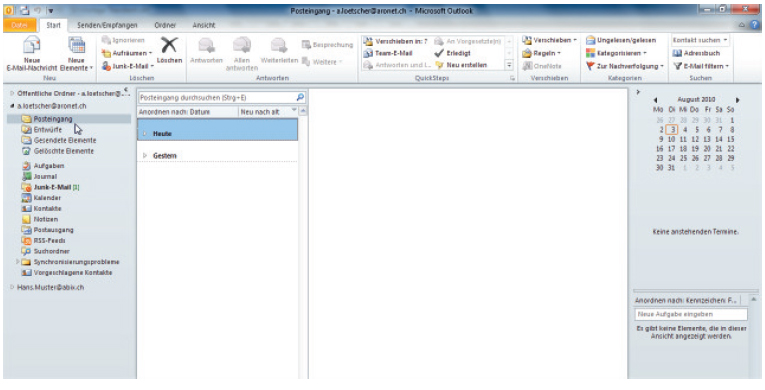Click search magnifier in Posteingang search box
Image resolution: width=765 pixels, height=390 pixels.
coord(300,98)
